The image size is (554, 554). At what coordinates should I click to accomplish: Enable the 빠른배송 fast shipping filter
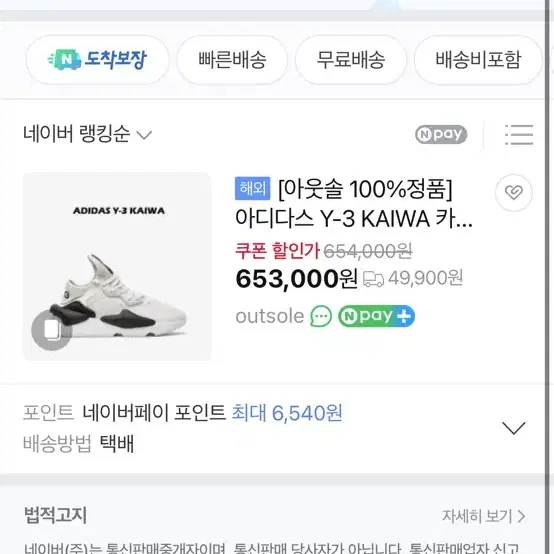click(x=232, y=59)
